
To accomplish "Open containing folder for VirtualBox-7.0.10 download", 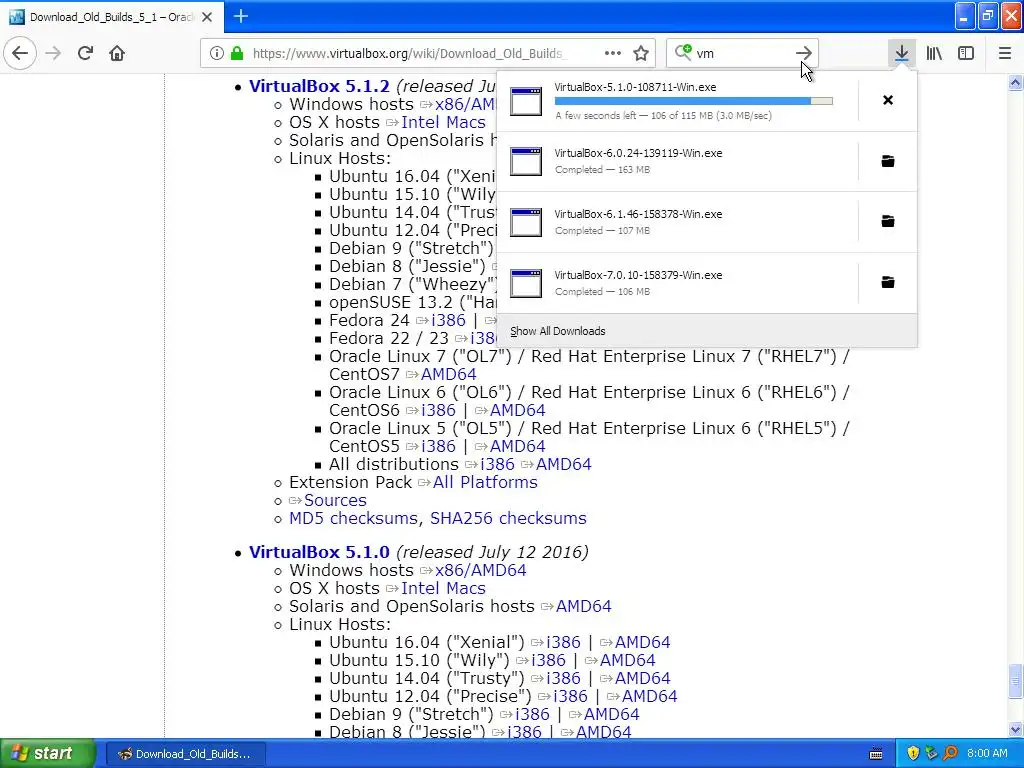I will [x=888, y=282].
